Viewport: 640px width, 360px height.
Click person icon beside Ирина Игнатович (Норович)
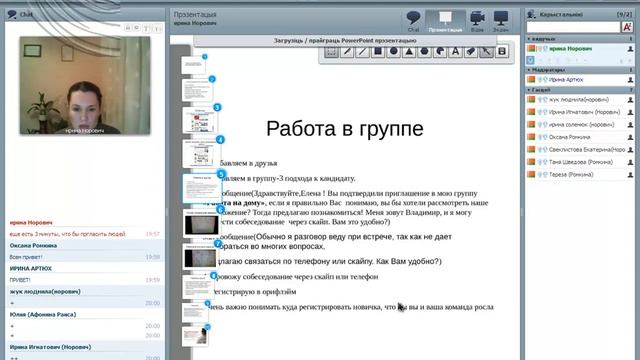[x=630, y=112]
